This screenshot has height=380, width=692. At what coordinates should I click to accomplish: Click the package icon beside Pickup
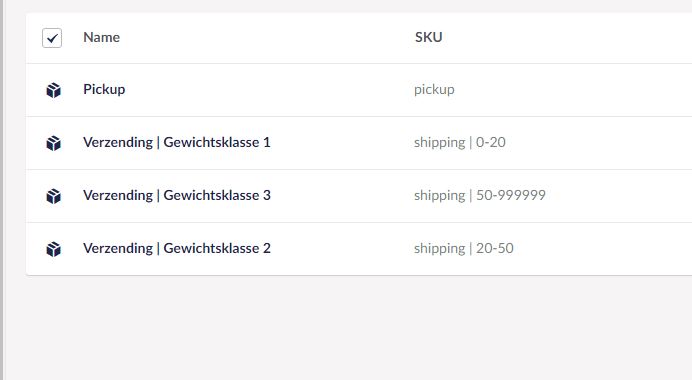pyautogui.click(x=53, y=90)
